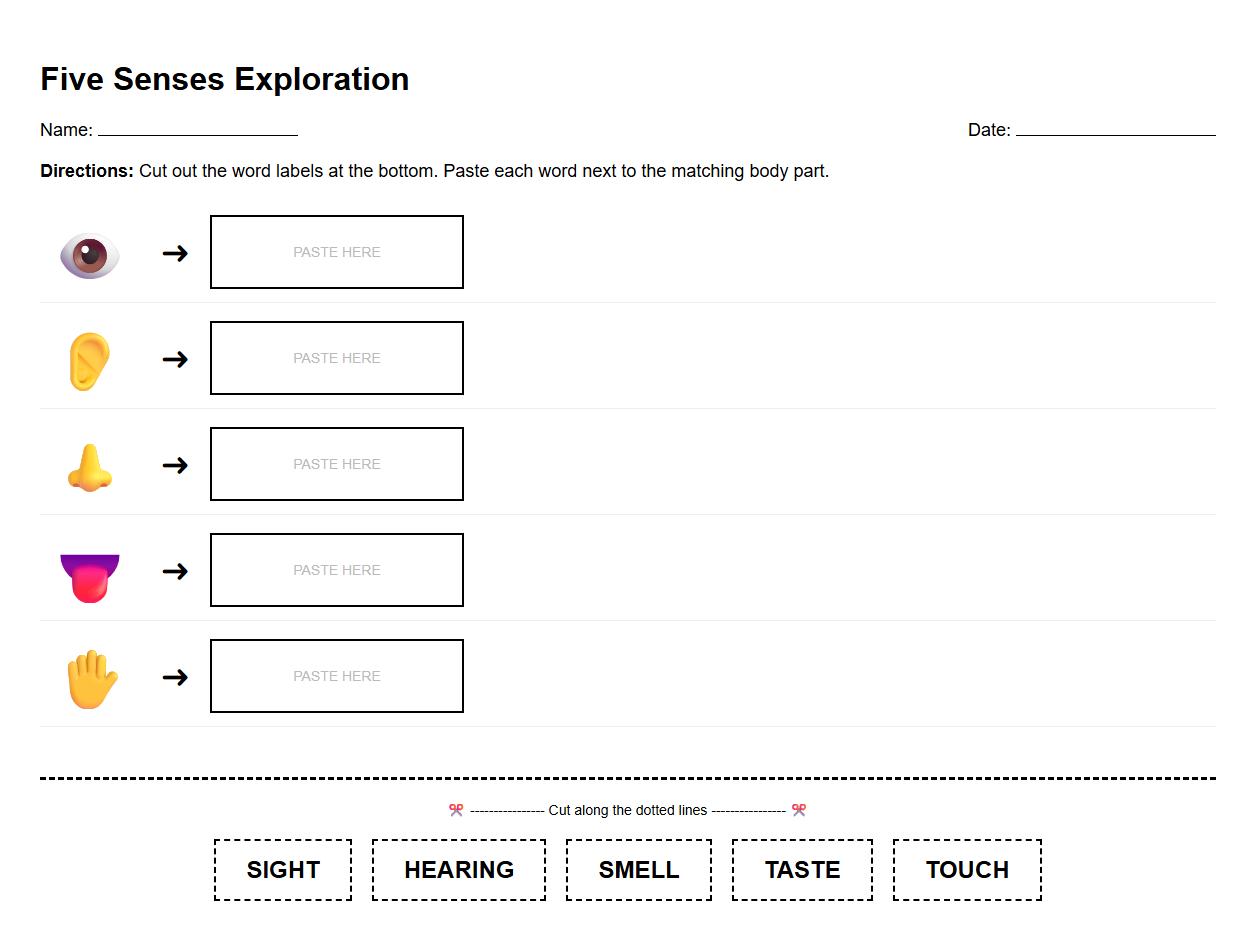Viewport: 1256px width, 941px height.
Task: Select the SIGHT word label
Action: pos(282,869)
